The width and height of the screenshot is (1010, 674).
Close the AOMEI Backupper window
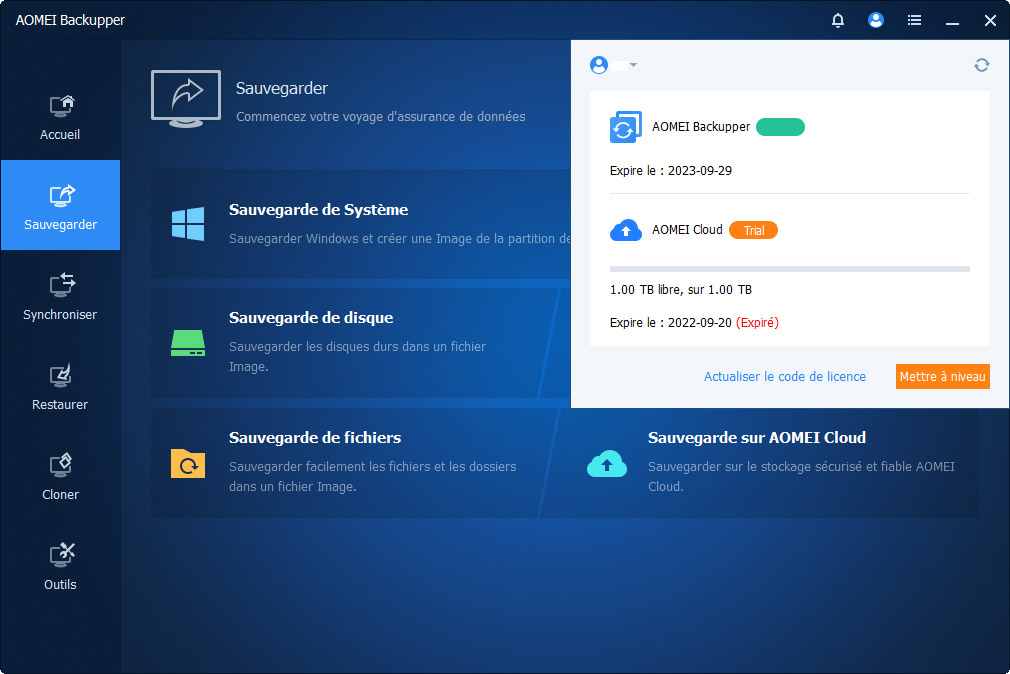coord(991,21)
